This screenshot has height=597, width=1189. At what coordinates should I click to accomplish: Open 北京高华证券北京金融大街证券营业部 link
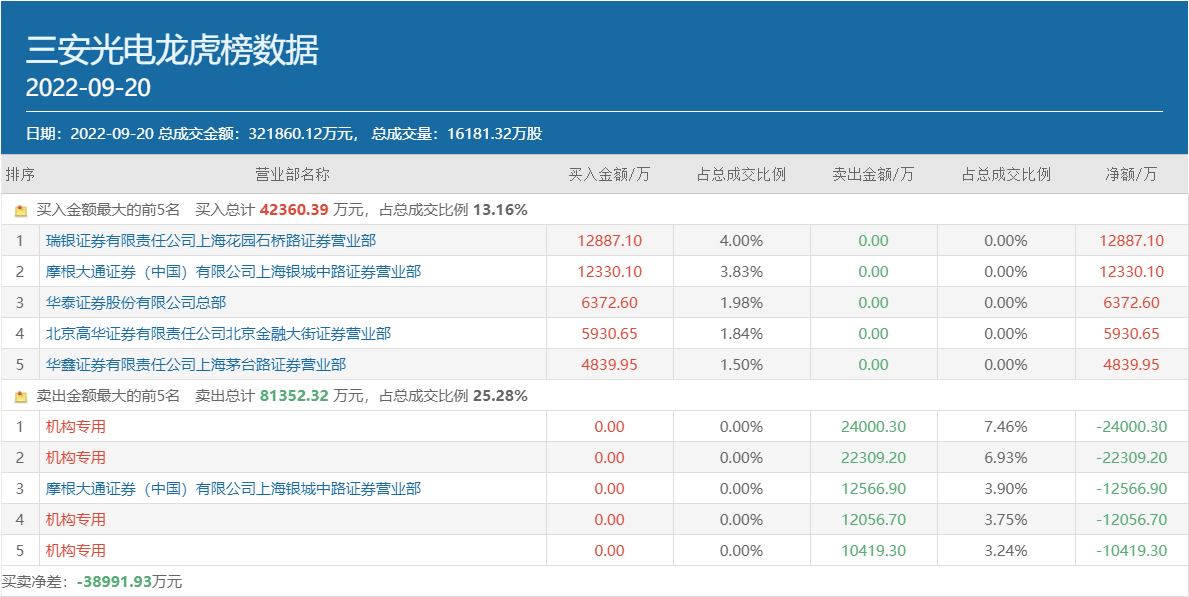click(218, 334)
